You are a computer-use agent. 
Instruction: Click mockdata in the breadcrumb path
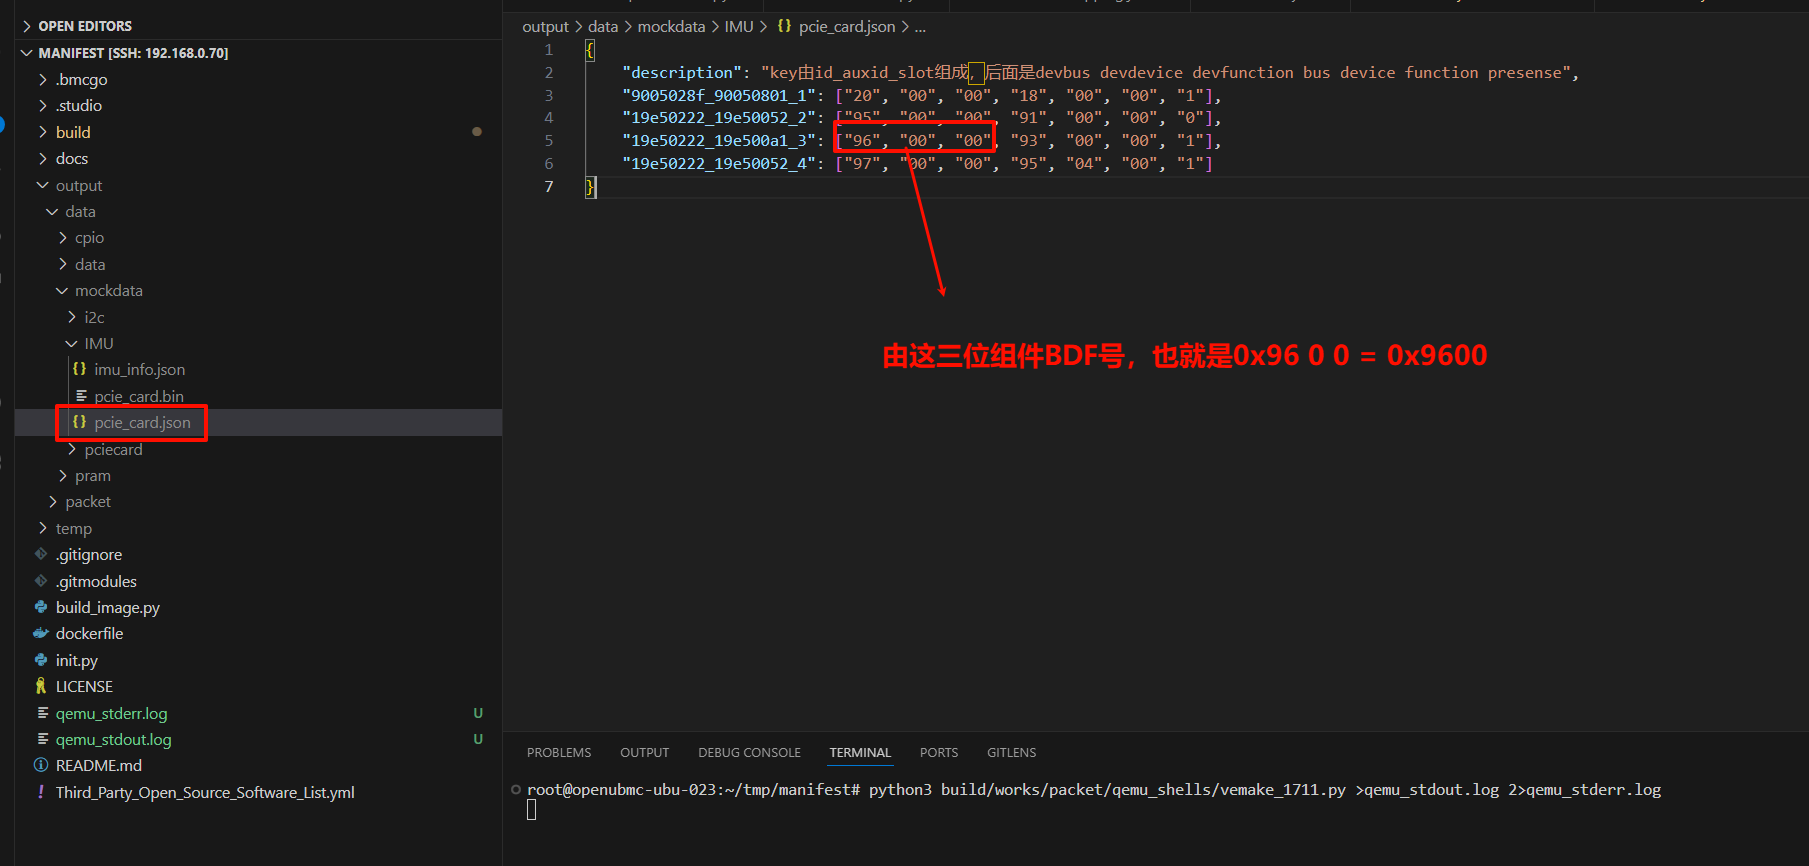(x=671, y=27)
